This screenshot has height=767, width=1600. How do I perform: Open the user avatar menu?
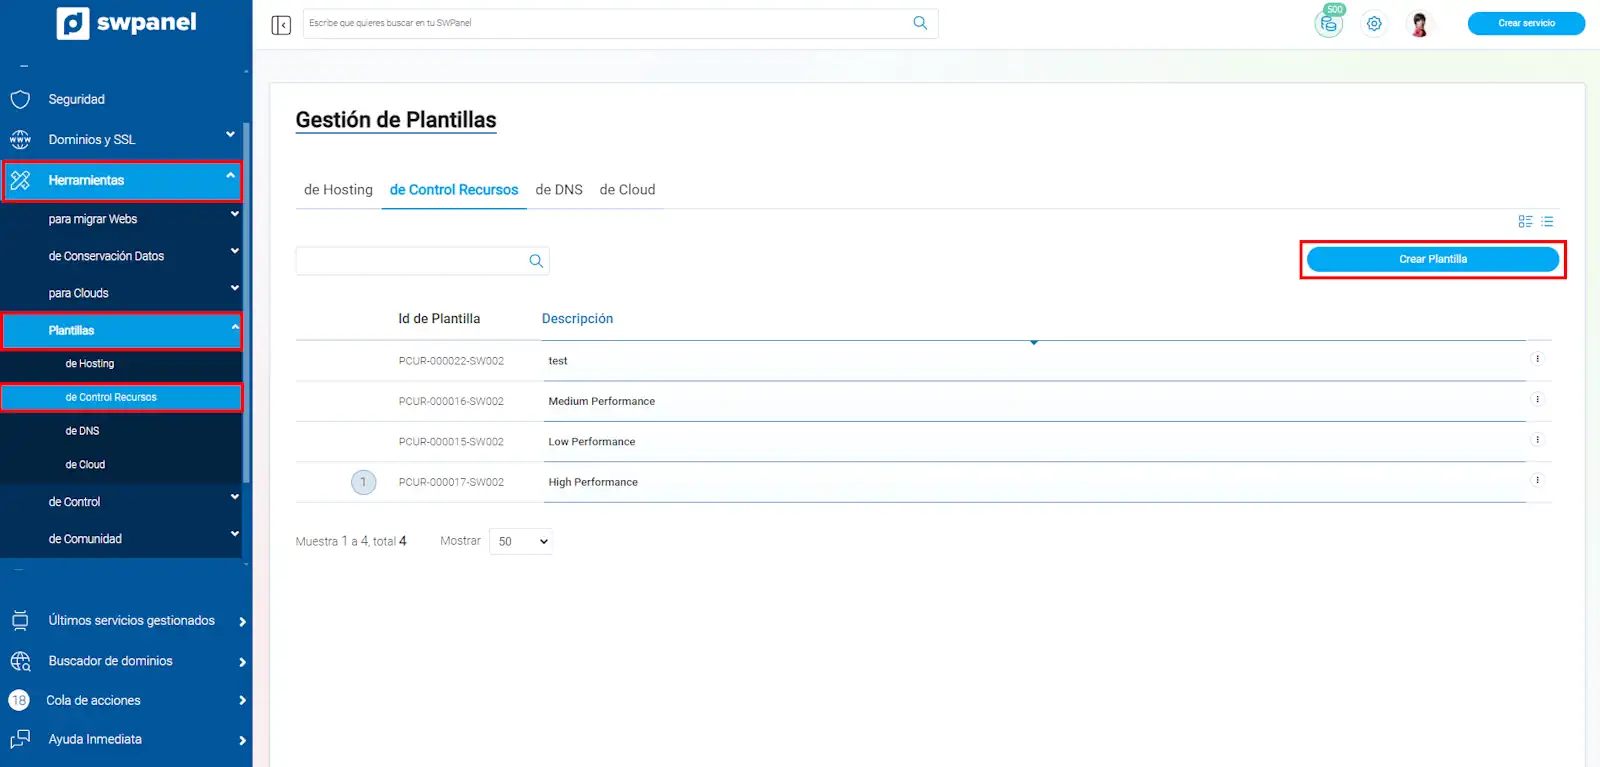1419,24
